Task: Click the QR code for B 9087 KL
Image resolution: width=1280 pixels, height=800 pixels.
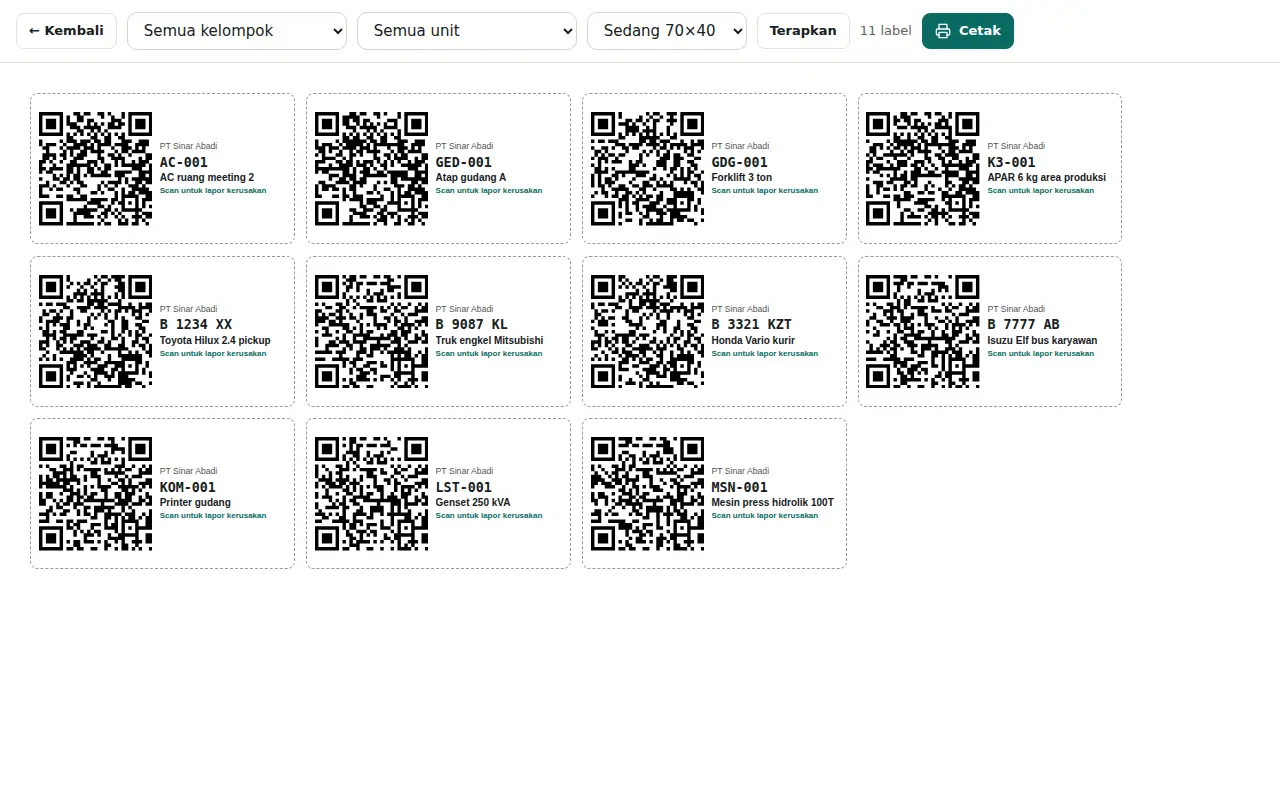Action: (x=371, y=331)
